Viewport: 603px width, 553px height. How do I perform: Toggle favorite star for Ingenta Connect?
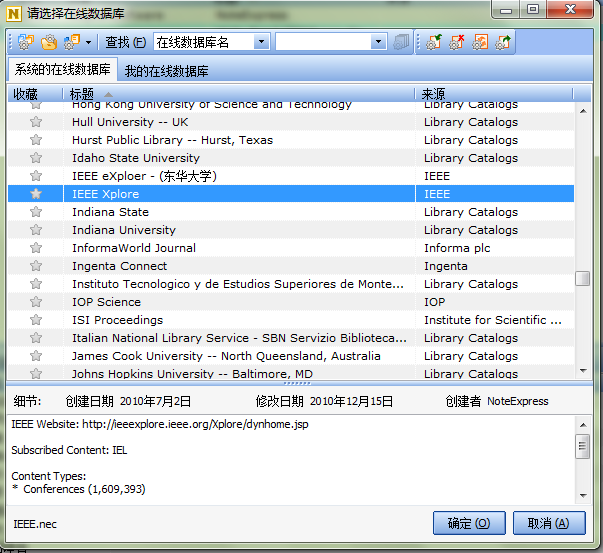coord(36,266)
